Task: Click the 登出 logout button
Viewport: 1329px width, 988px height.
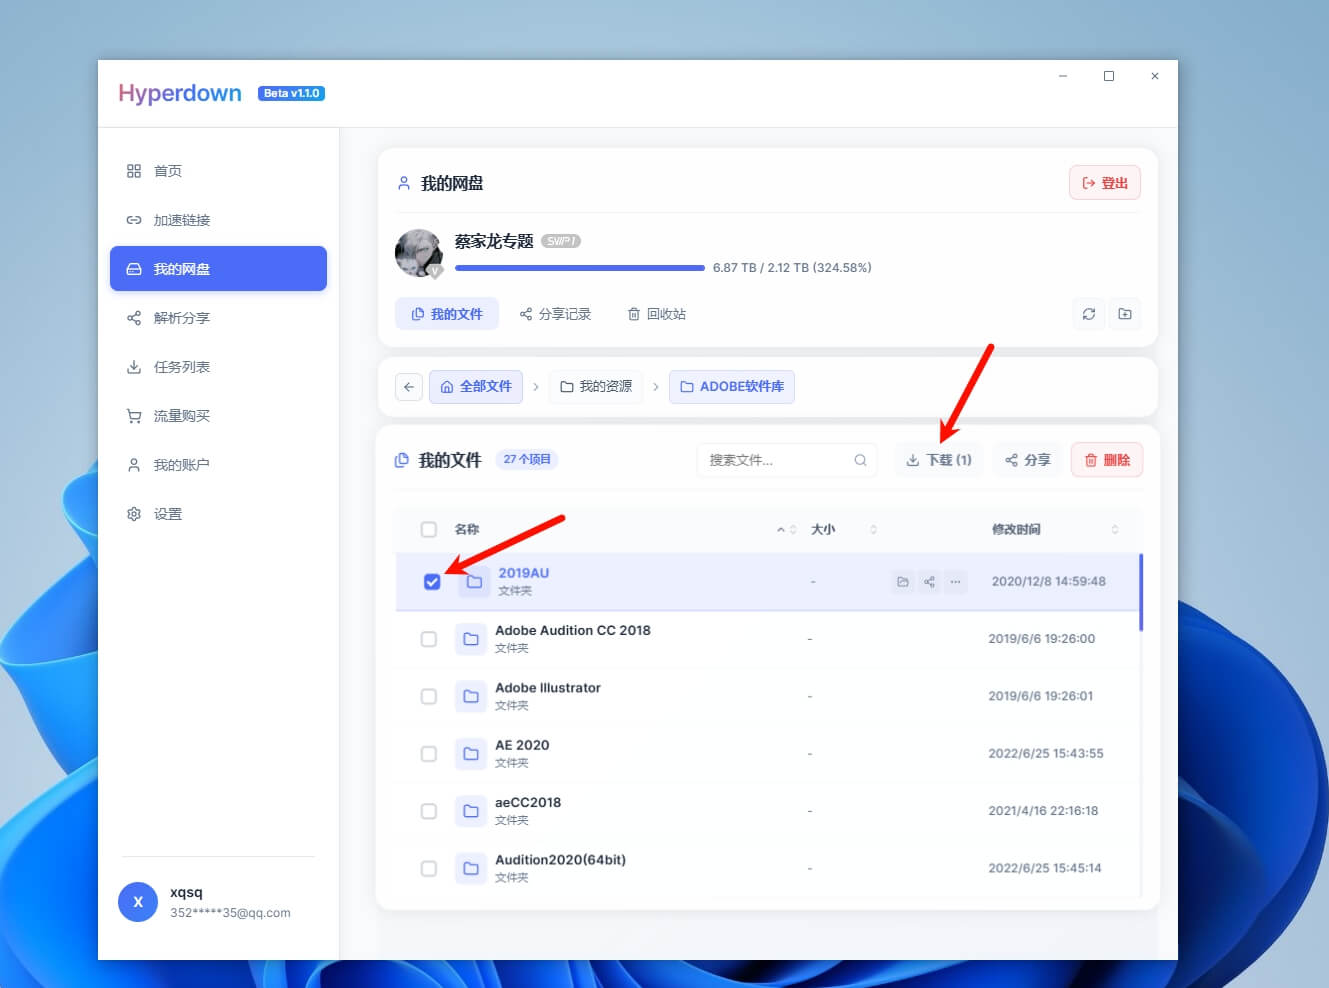Action: [x=1104, y=182]
